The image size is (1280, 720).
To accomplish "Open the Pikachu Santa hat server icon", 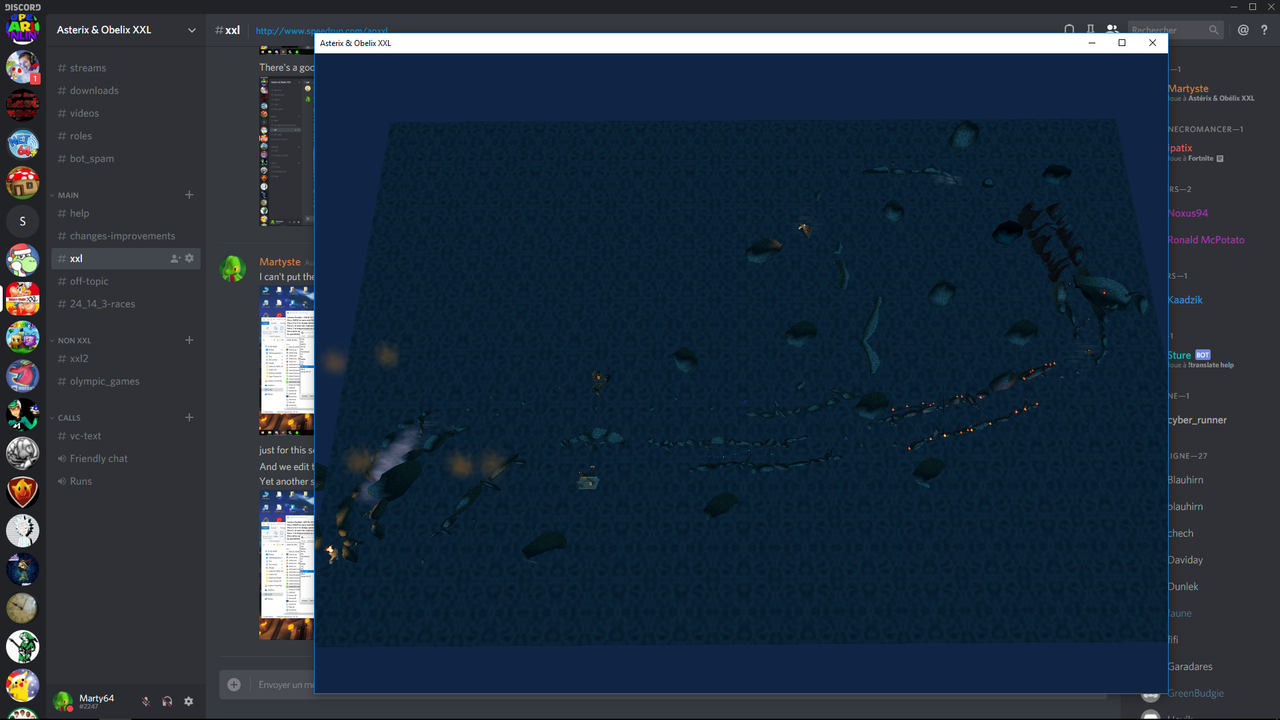I will 22,685.
